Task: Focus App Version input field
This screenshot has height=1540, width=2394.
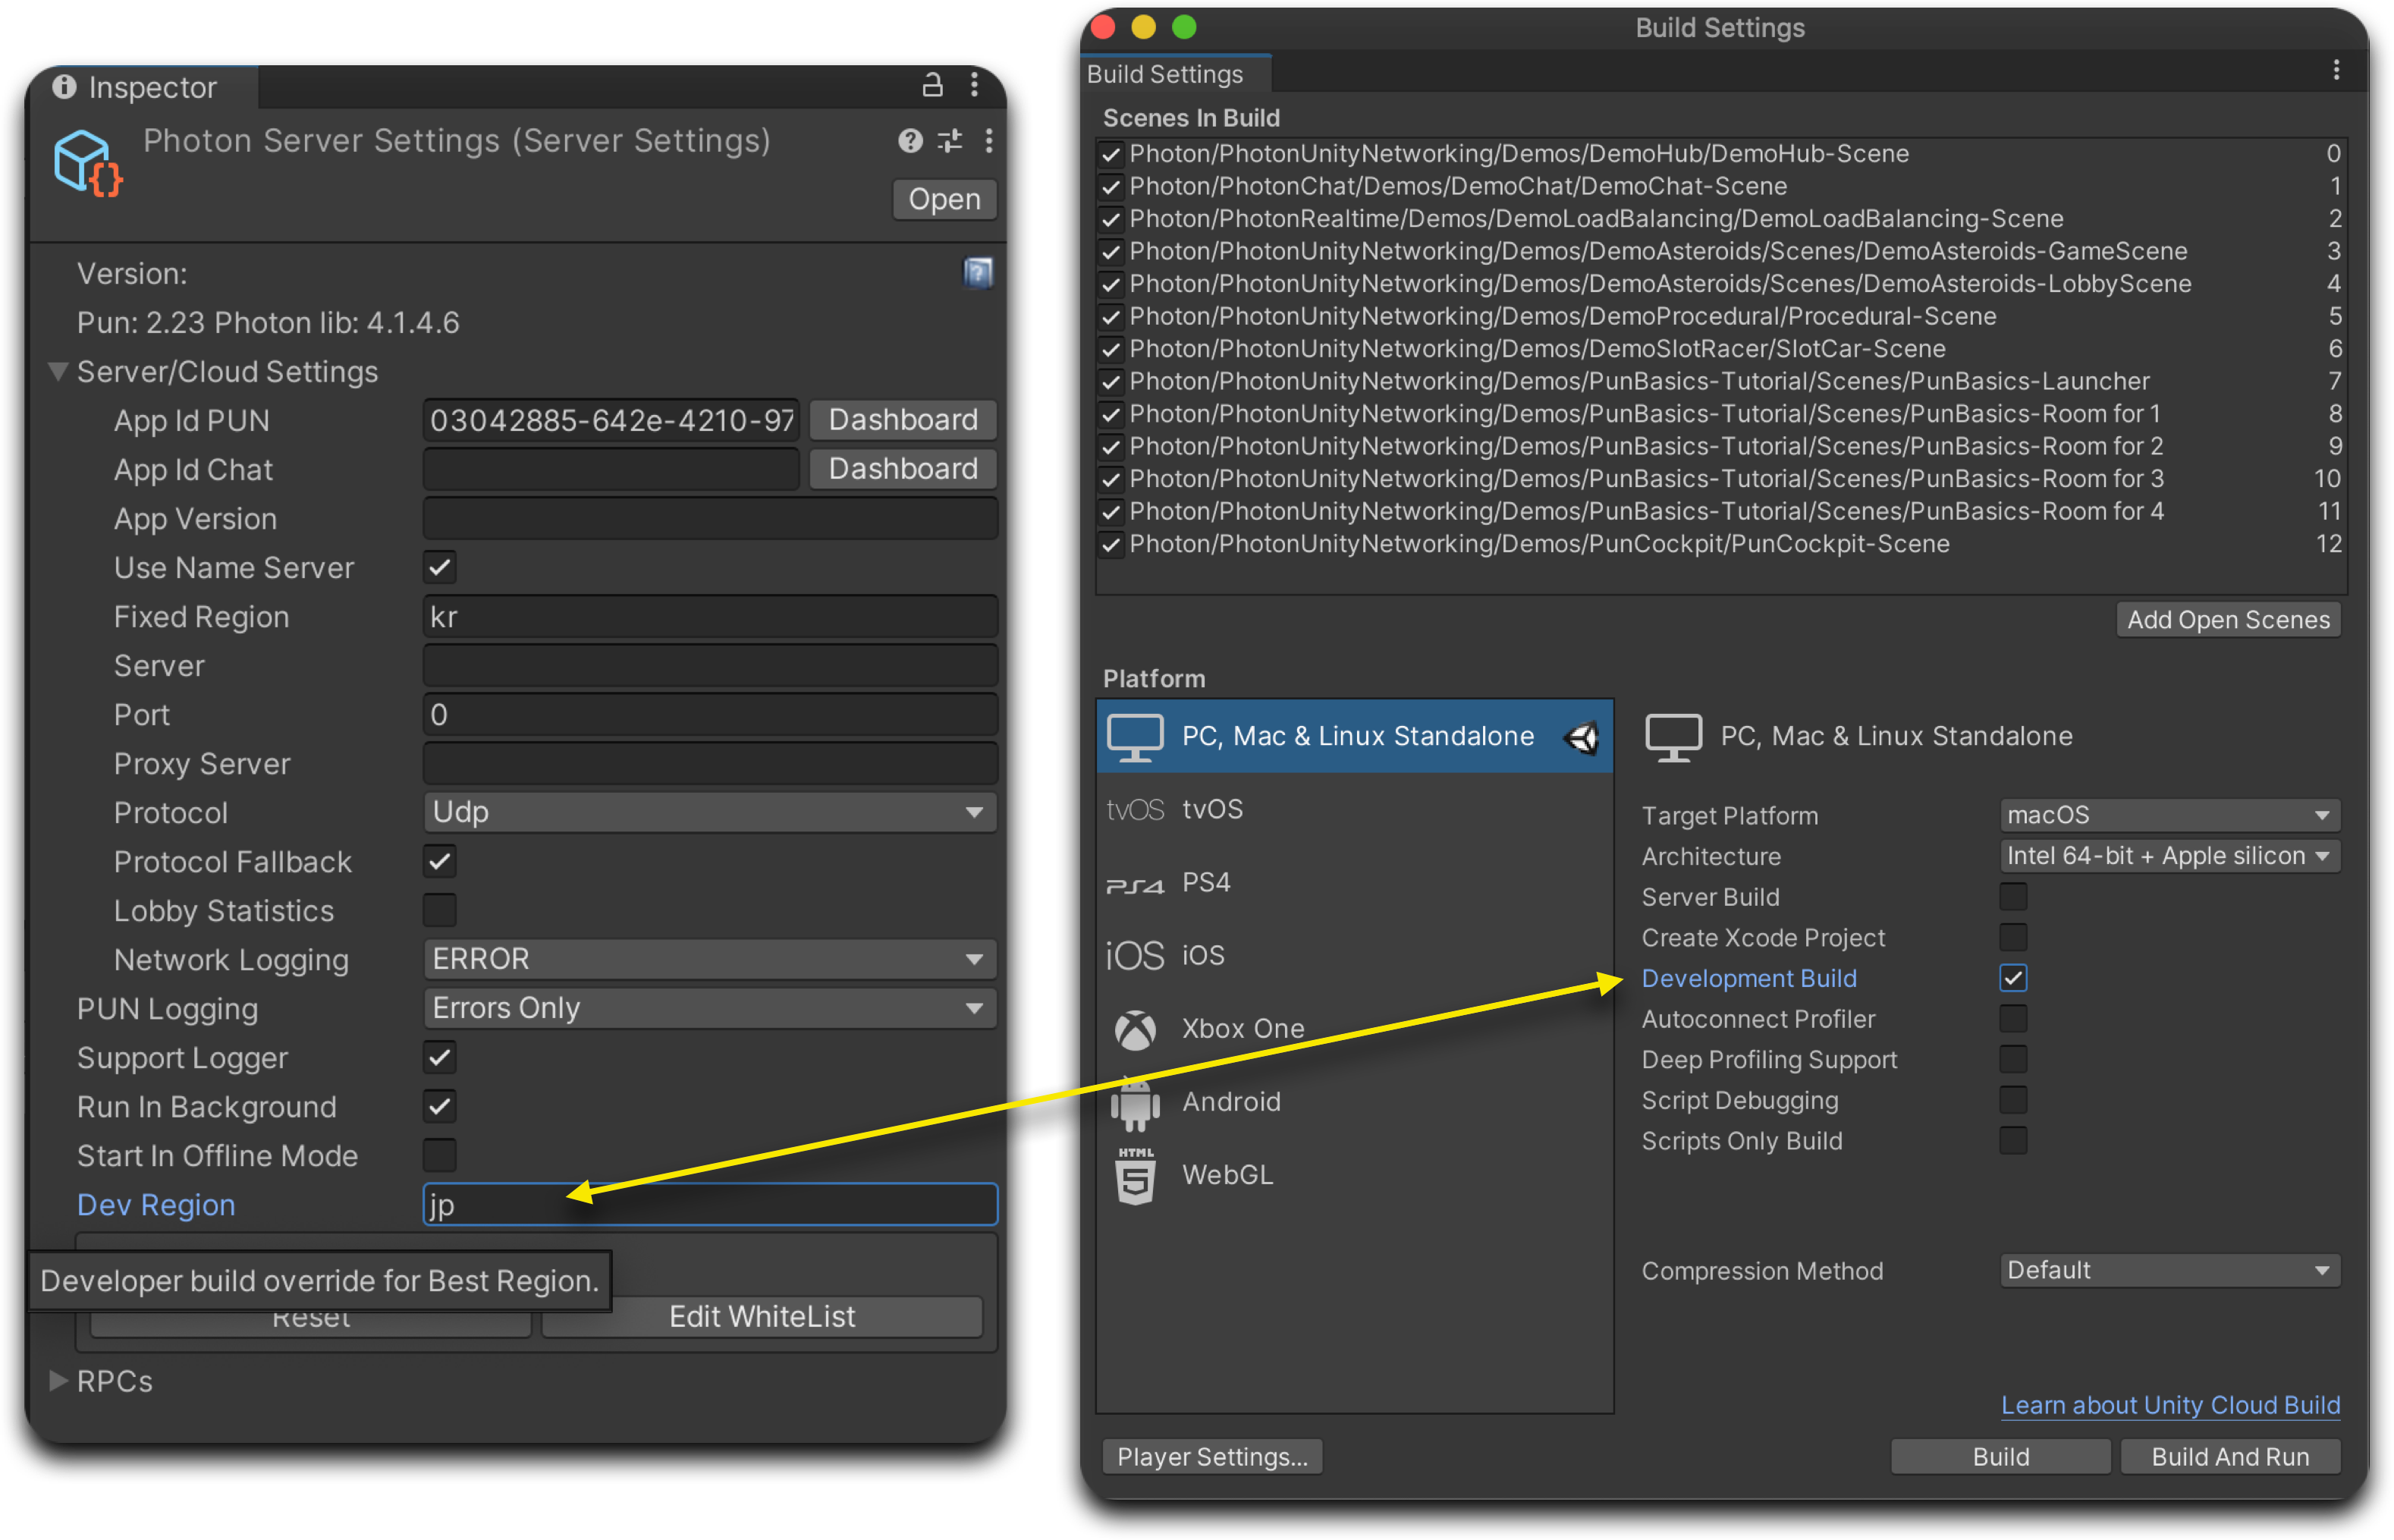Action: (x=710, y=518)
